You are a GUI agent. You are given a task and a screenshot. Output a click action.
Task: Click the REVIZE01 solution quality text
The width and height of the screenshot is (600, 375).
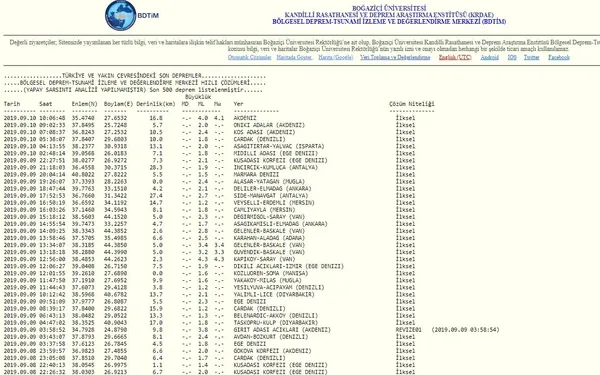(409, 330)
